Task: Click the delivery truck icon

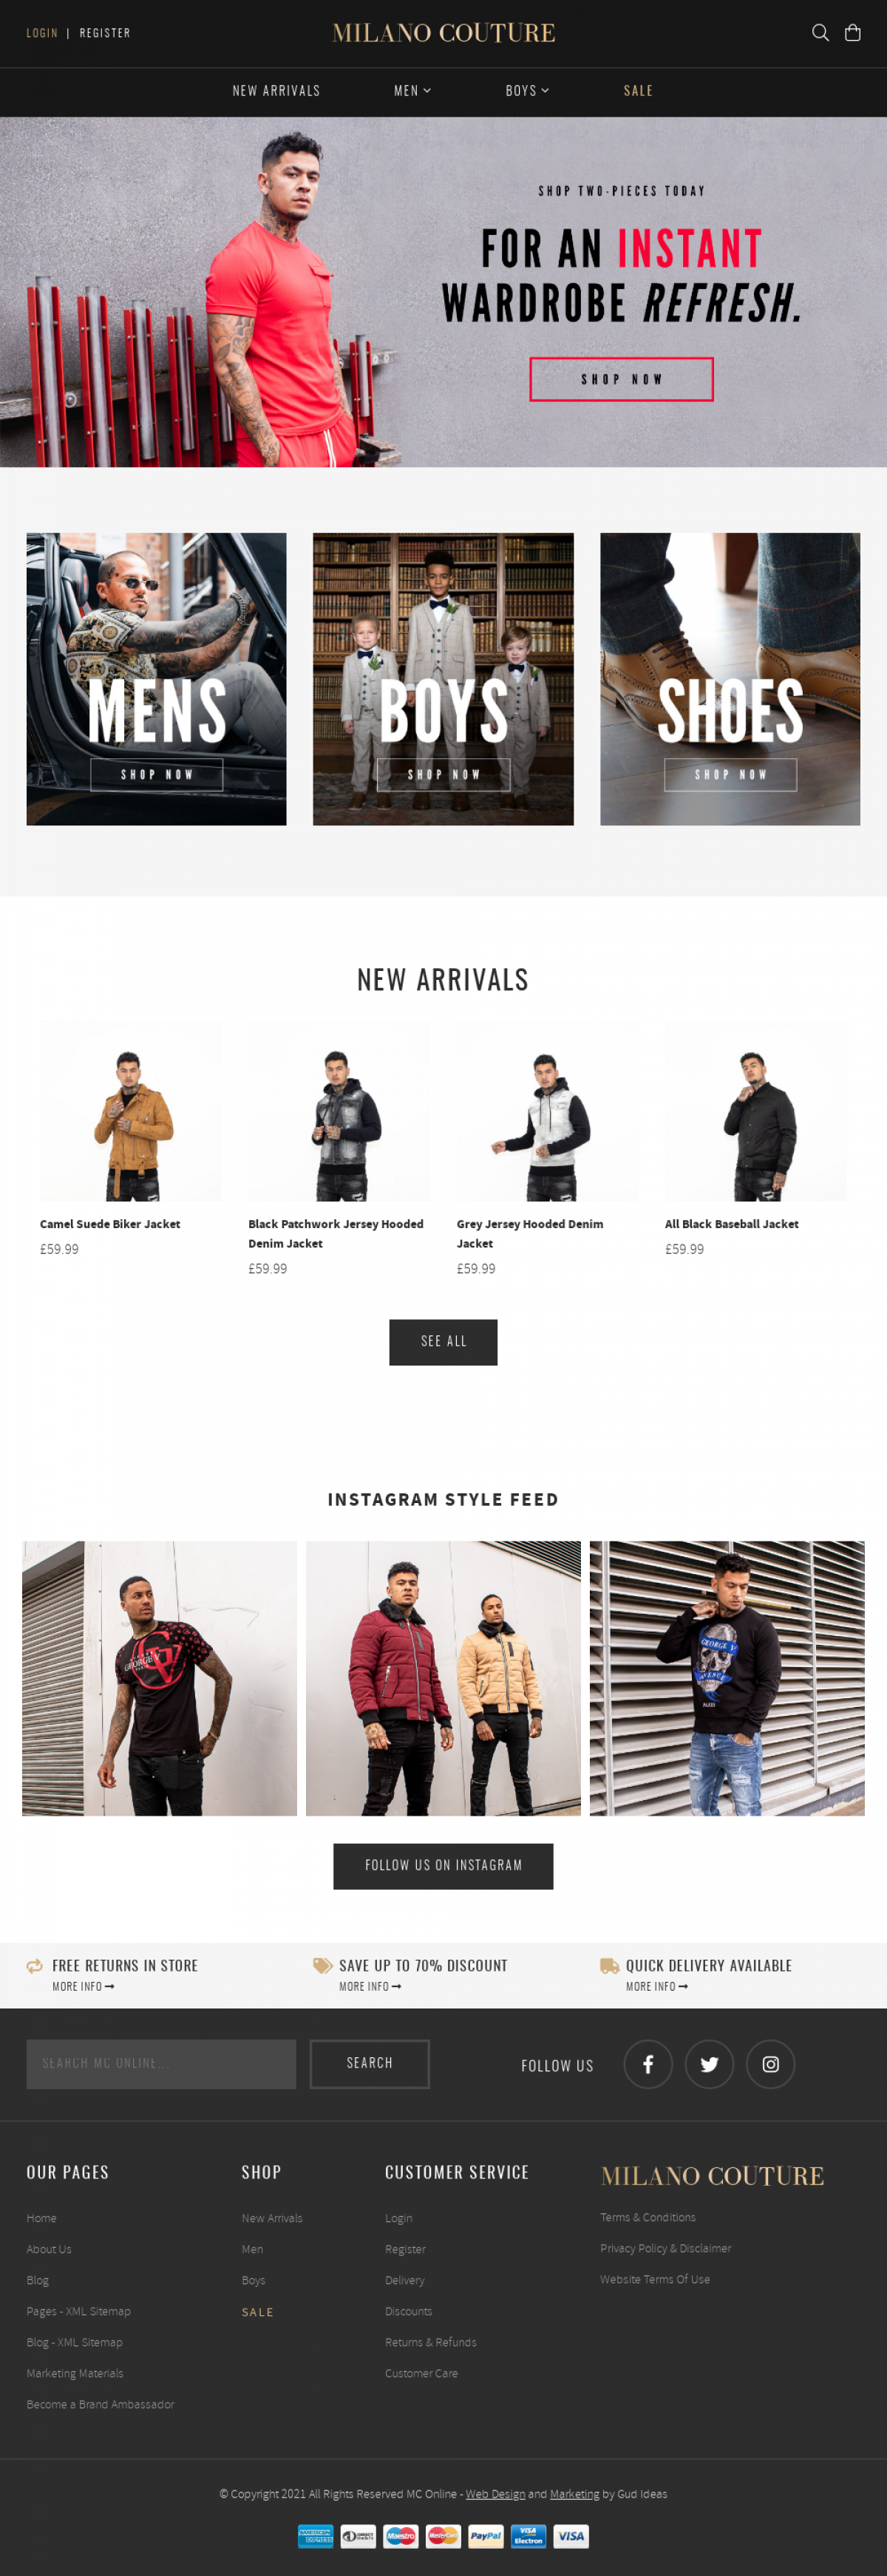Action: pyautogui.click(x=609, y=1966)
